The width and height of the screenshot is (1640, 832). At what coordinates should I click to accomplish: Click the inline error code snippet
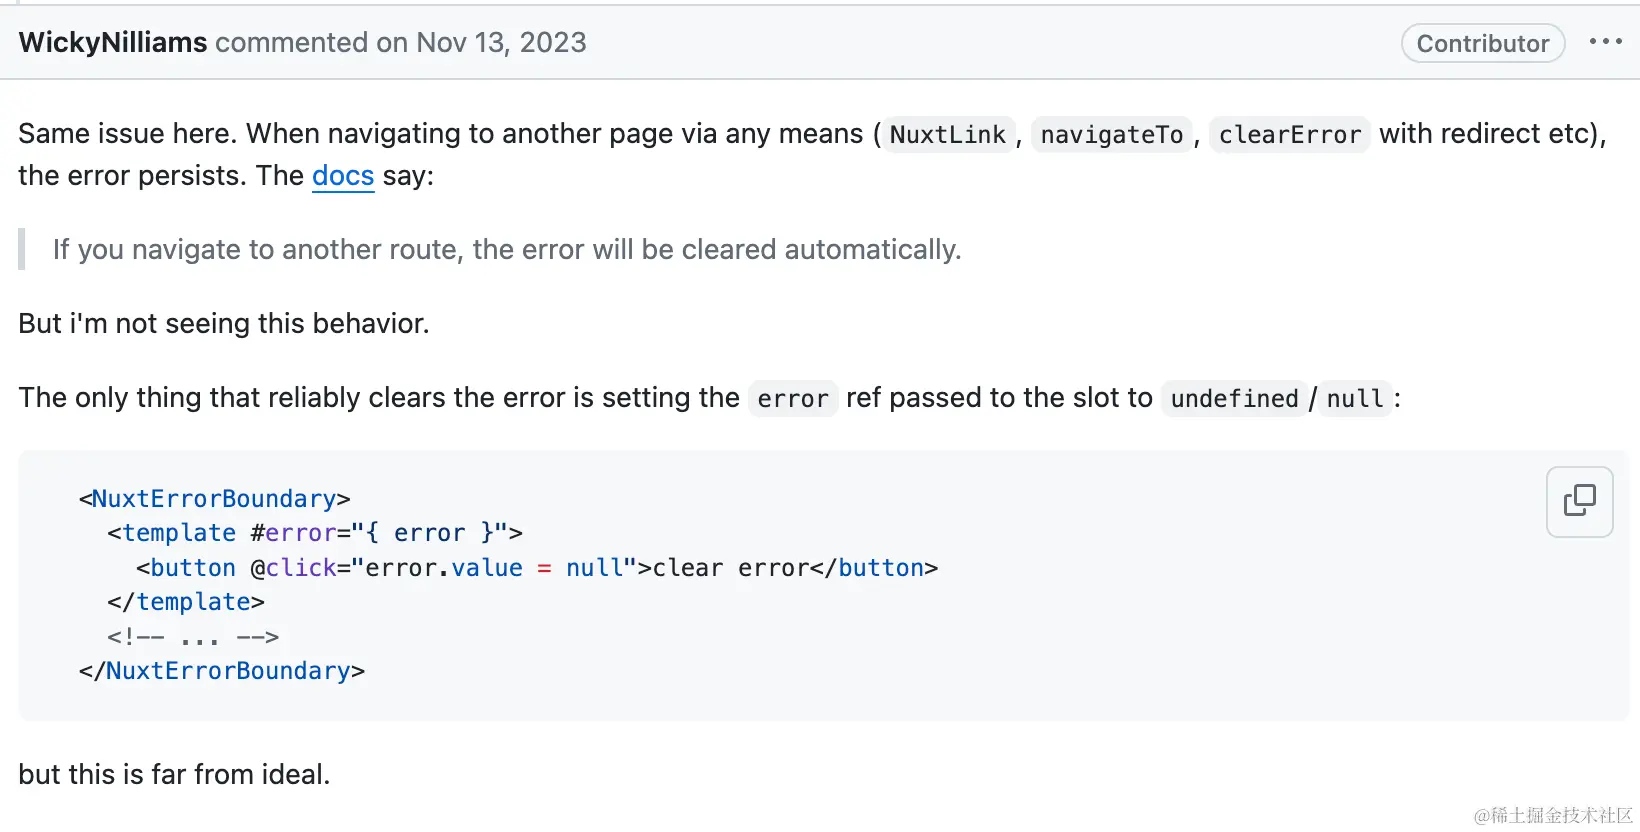coord(793,398)
